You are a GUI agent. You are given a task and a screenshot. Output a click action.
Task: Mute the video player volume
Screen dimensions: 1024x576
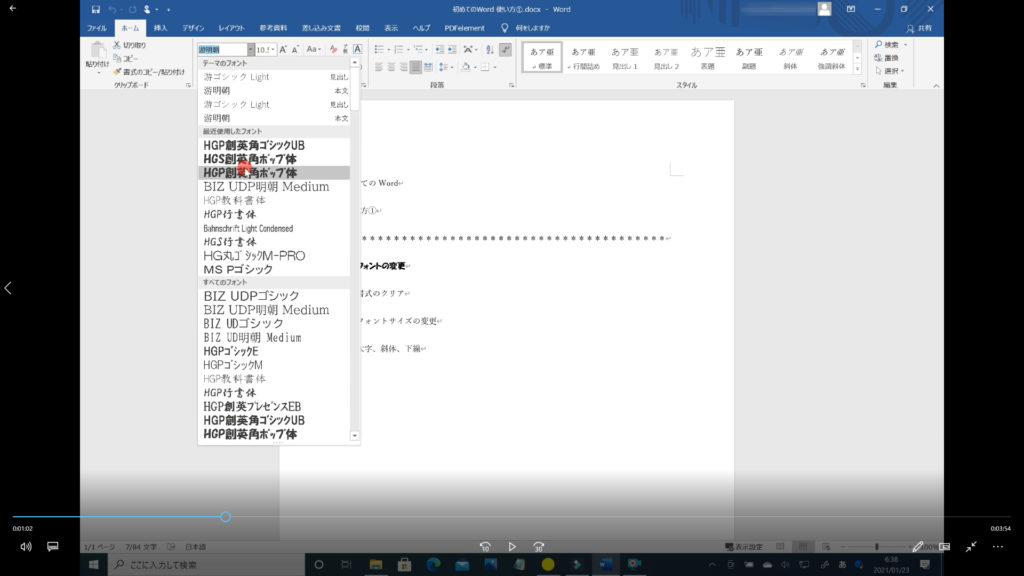point(26,547)
